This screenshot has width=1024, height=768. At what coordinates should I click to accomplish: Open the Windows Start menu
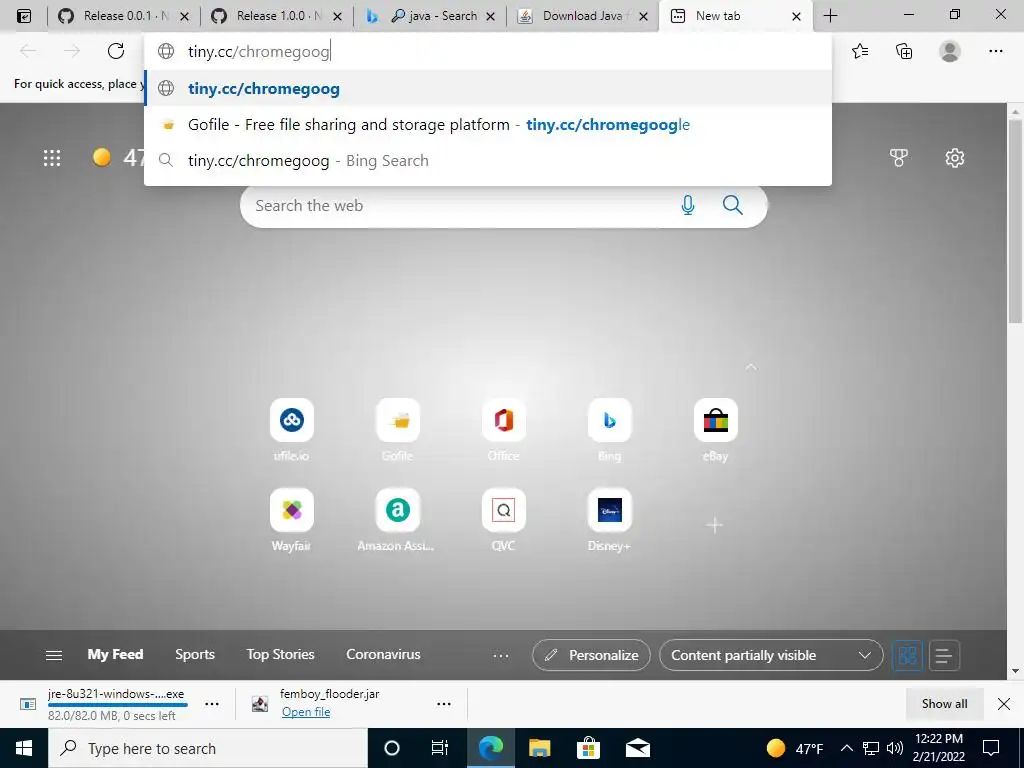(x=24, y=748)
